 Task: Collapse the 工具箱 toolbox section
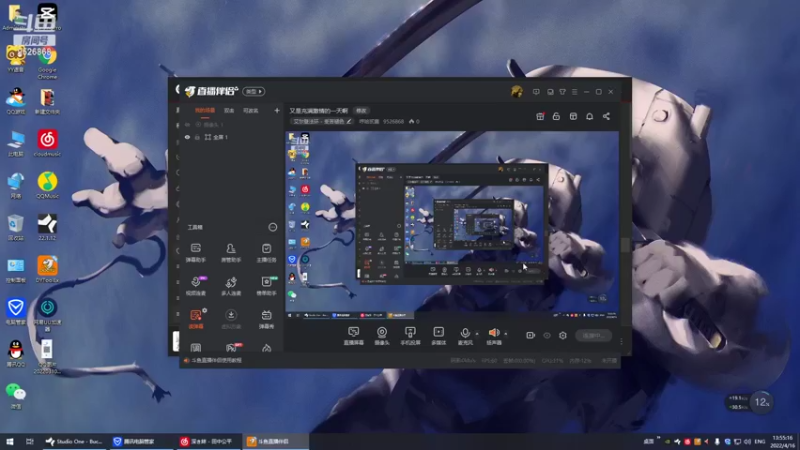coord(273,227)
